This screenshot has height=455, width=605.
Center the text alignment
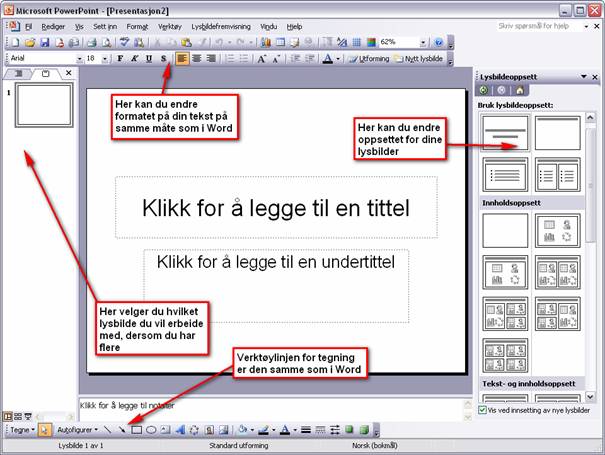[197, 59]
